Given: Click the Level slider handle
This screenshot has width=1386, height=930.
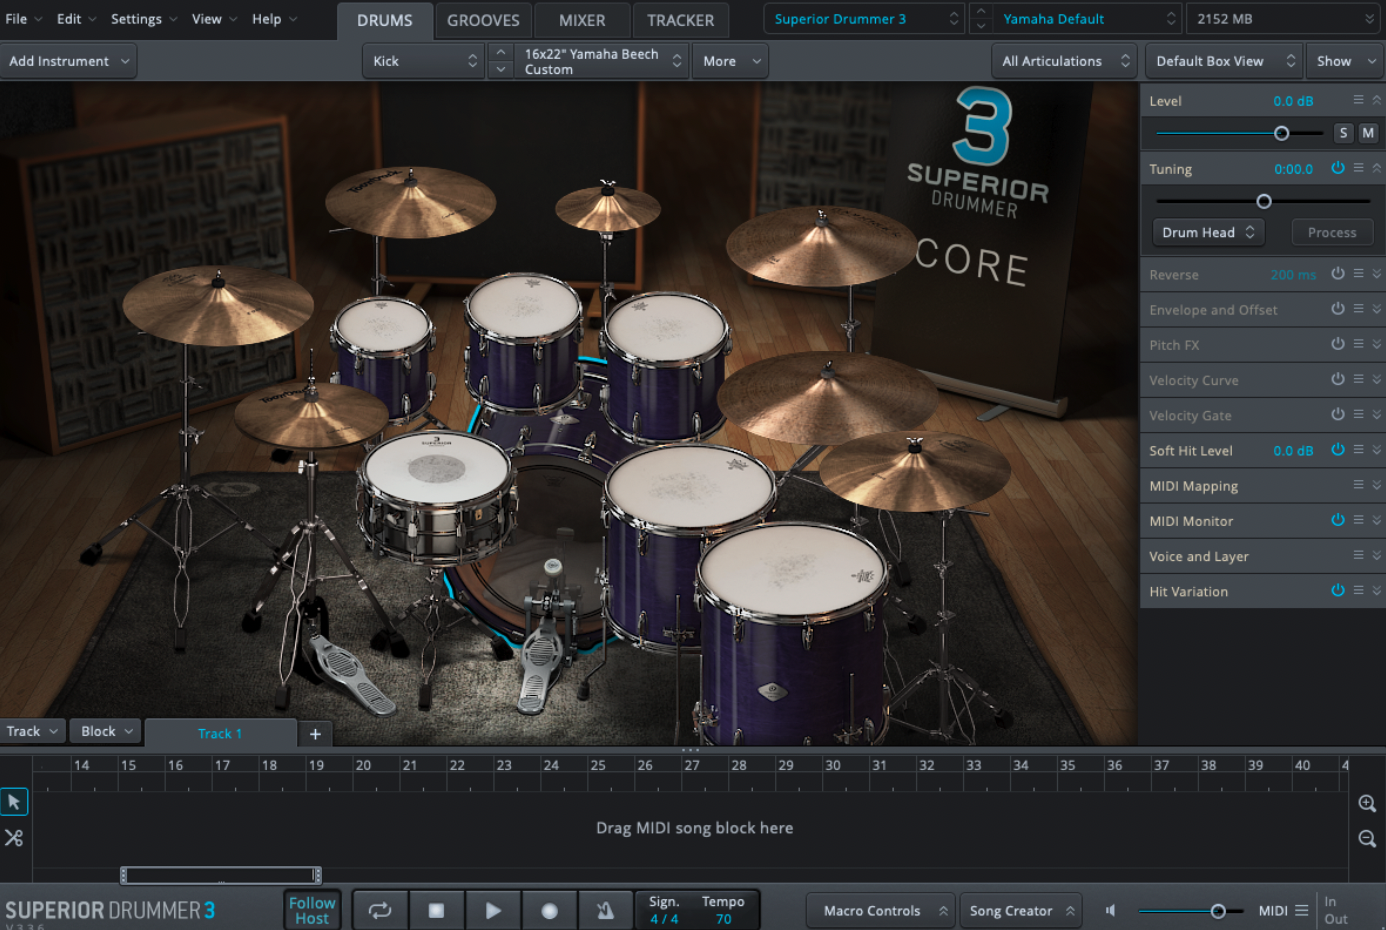Looking at the screenshot, I should coord(1281,133).
